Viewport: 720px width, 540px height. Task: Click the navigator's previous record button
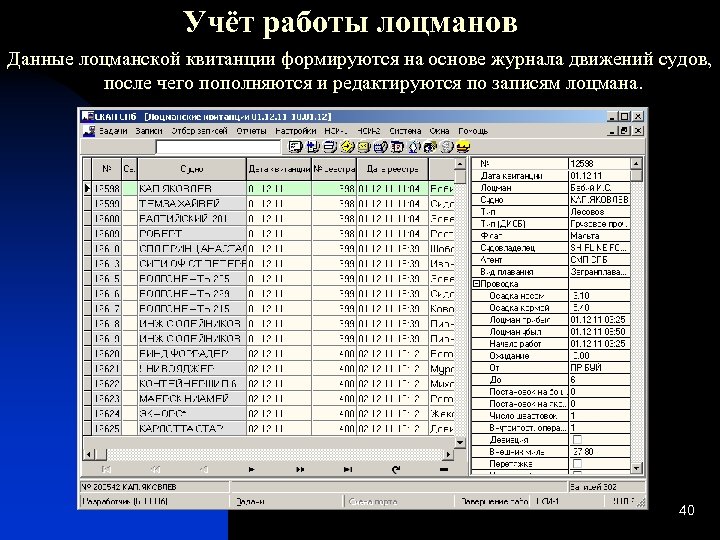(203, 469)
